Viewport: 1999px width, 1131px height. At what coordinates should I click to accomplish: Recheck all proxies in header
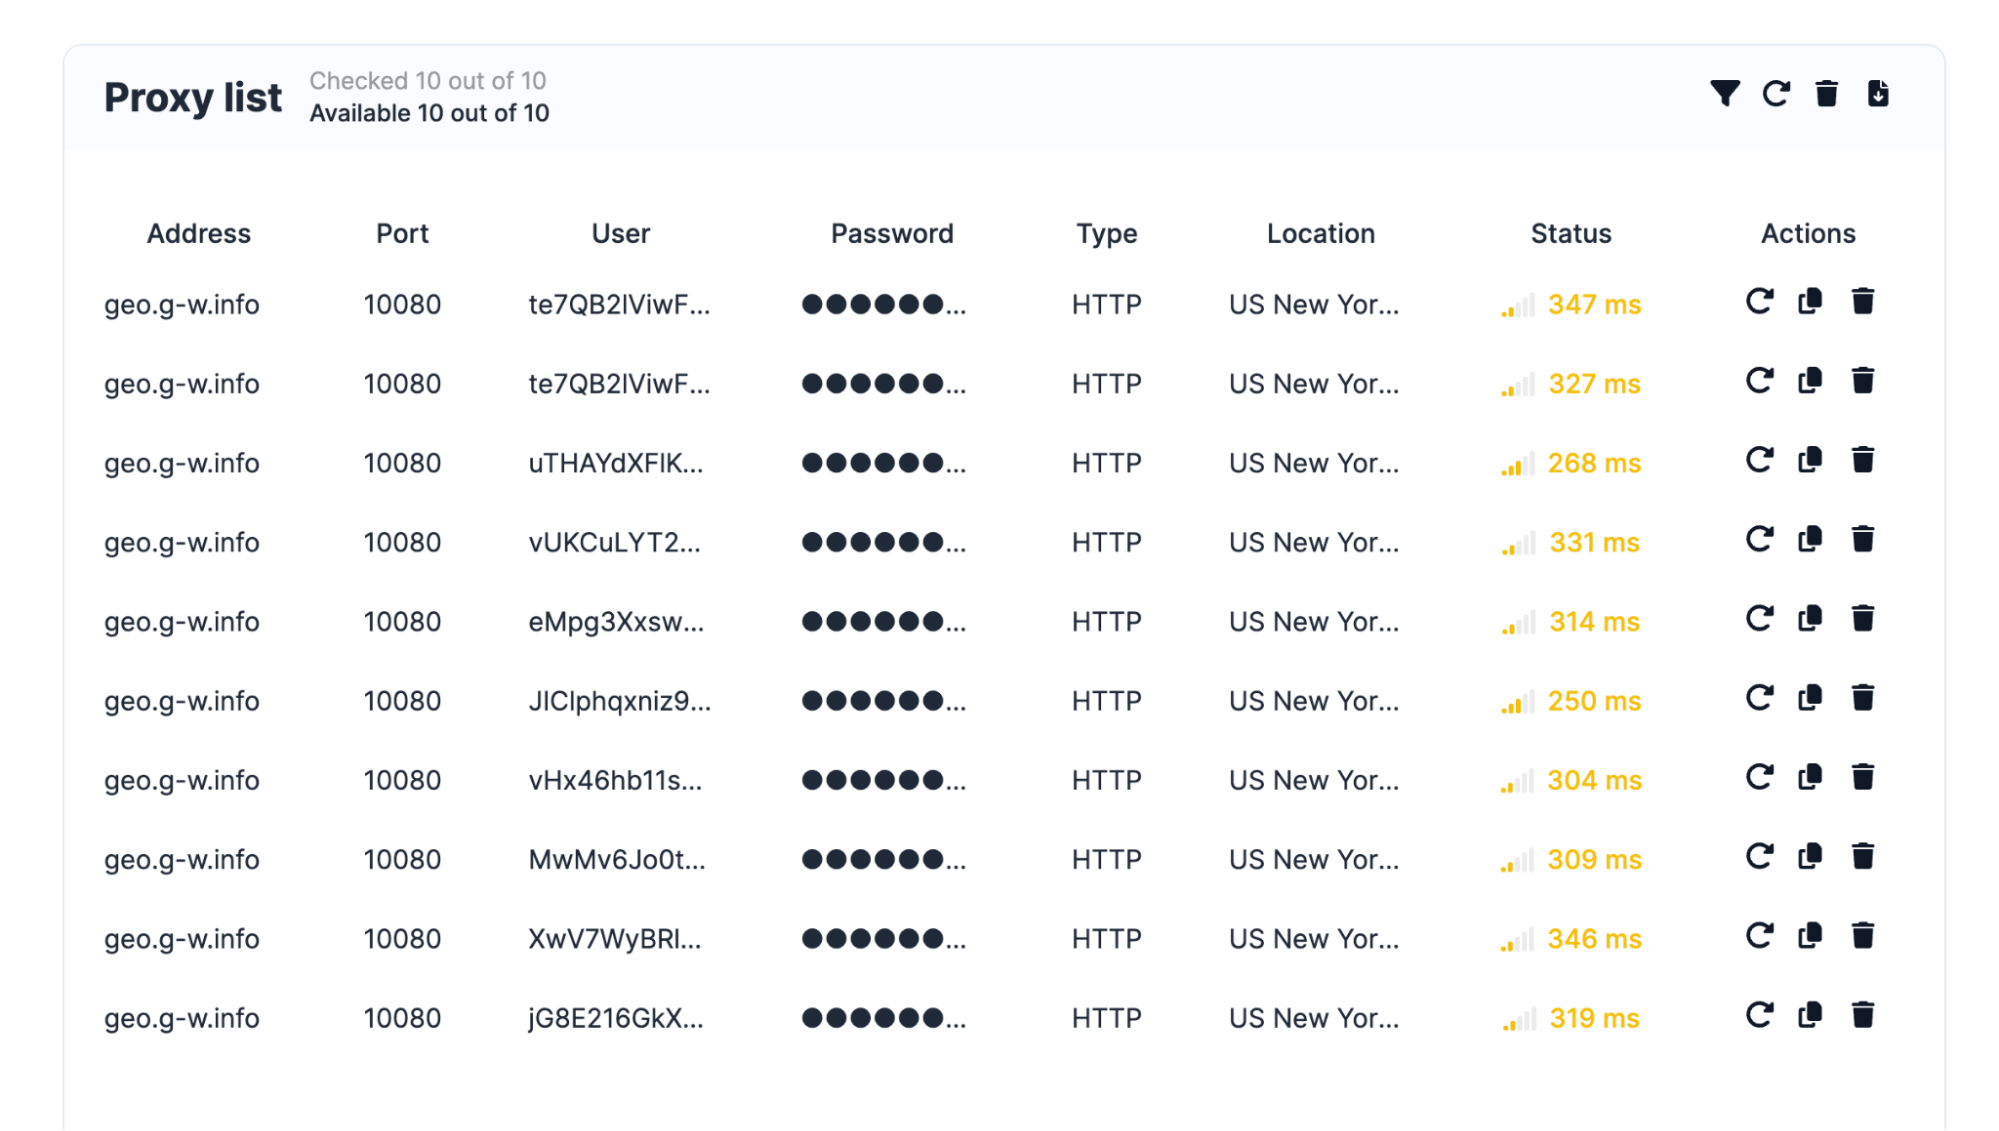pyautogui.click(x=1776, y=94)
